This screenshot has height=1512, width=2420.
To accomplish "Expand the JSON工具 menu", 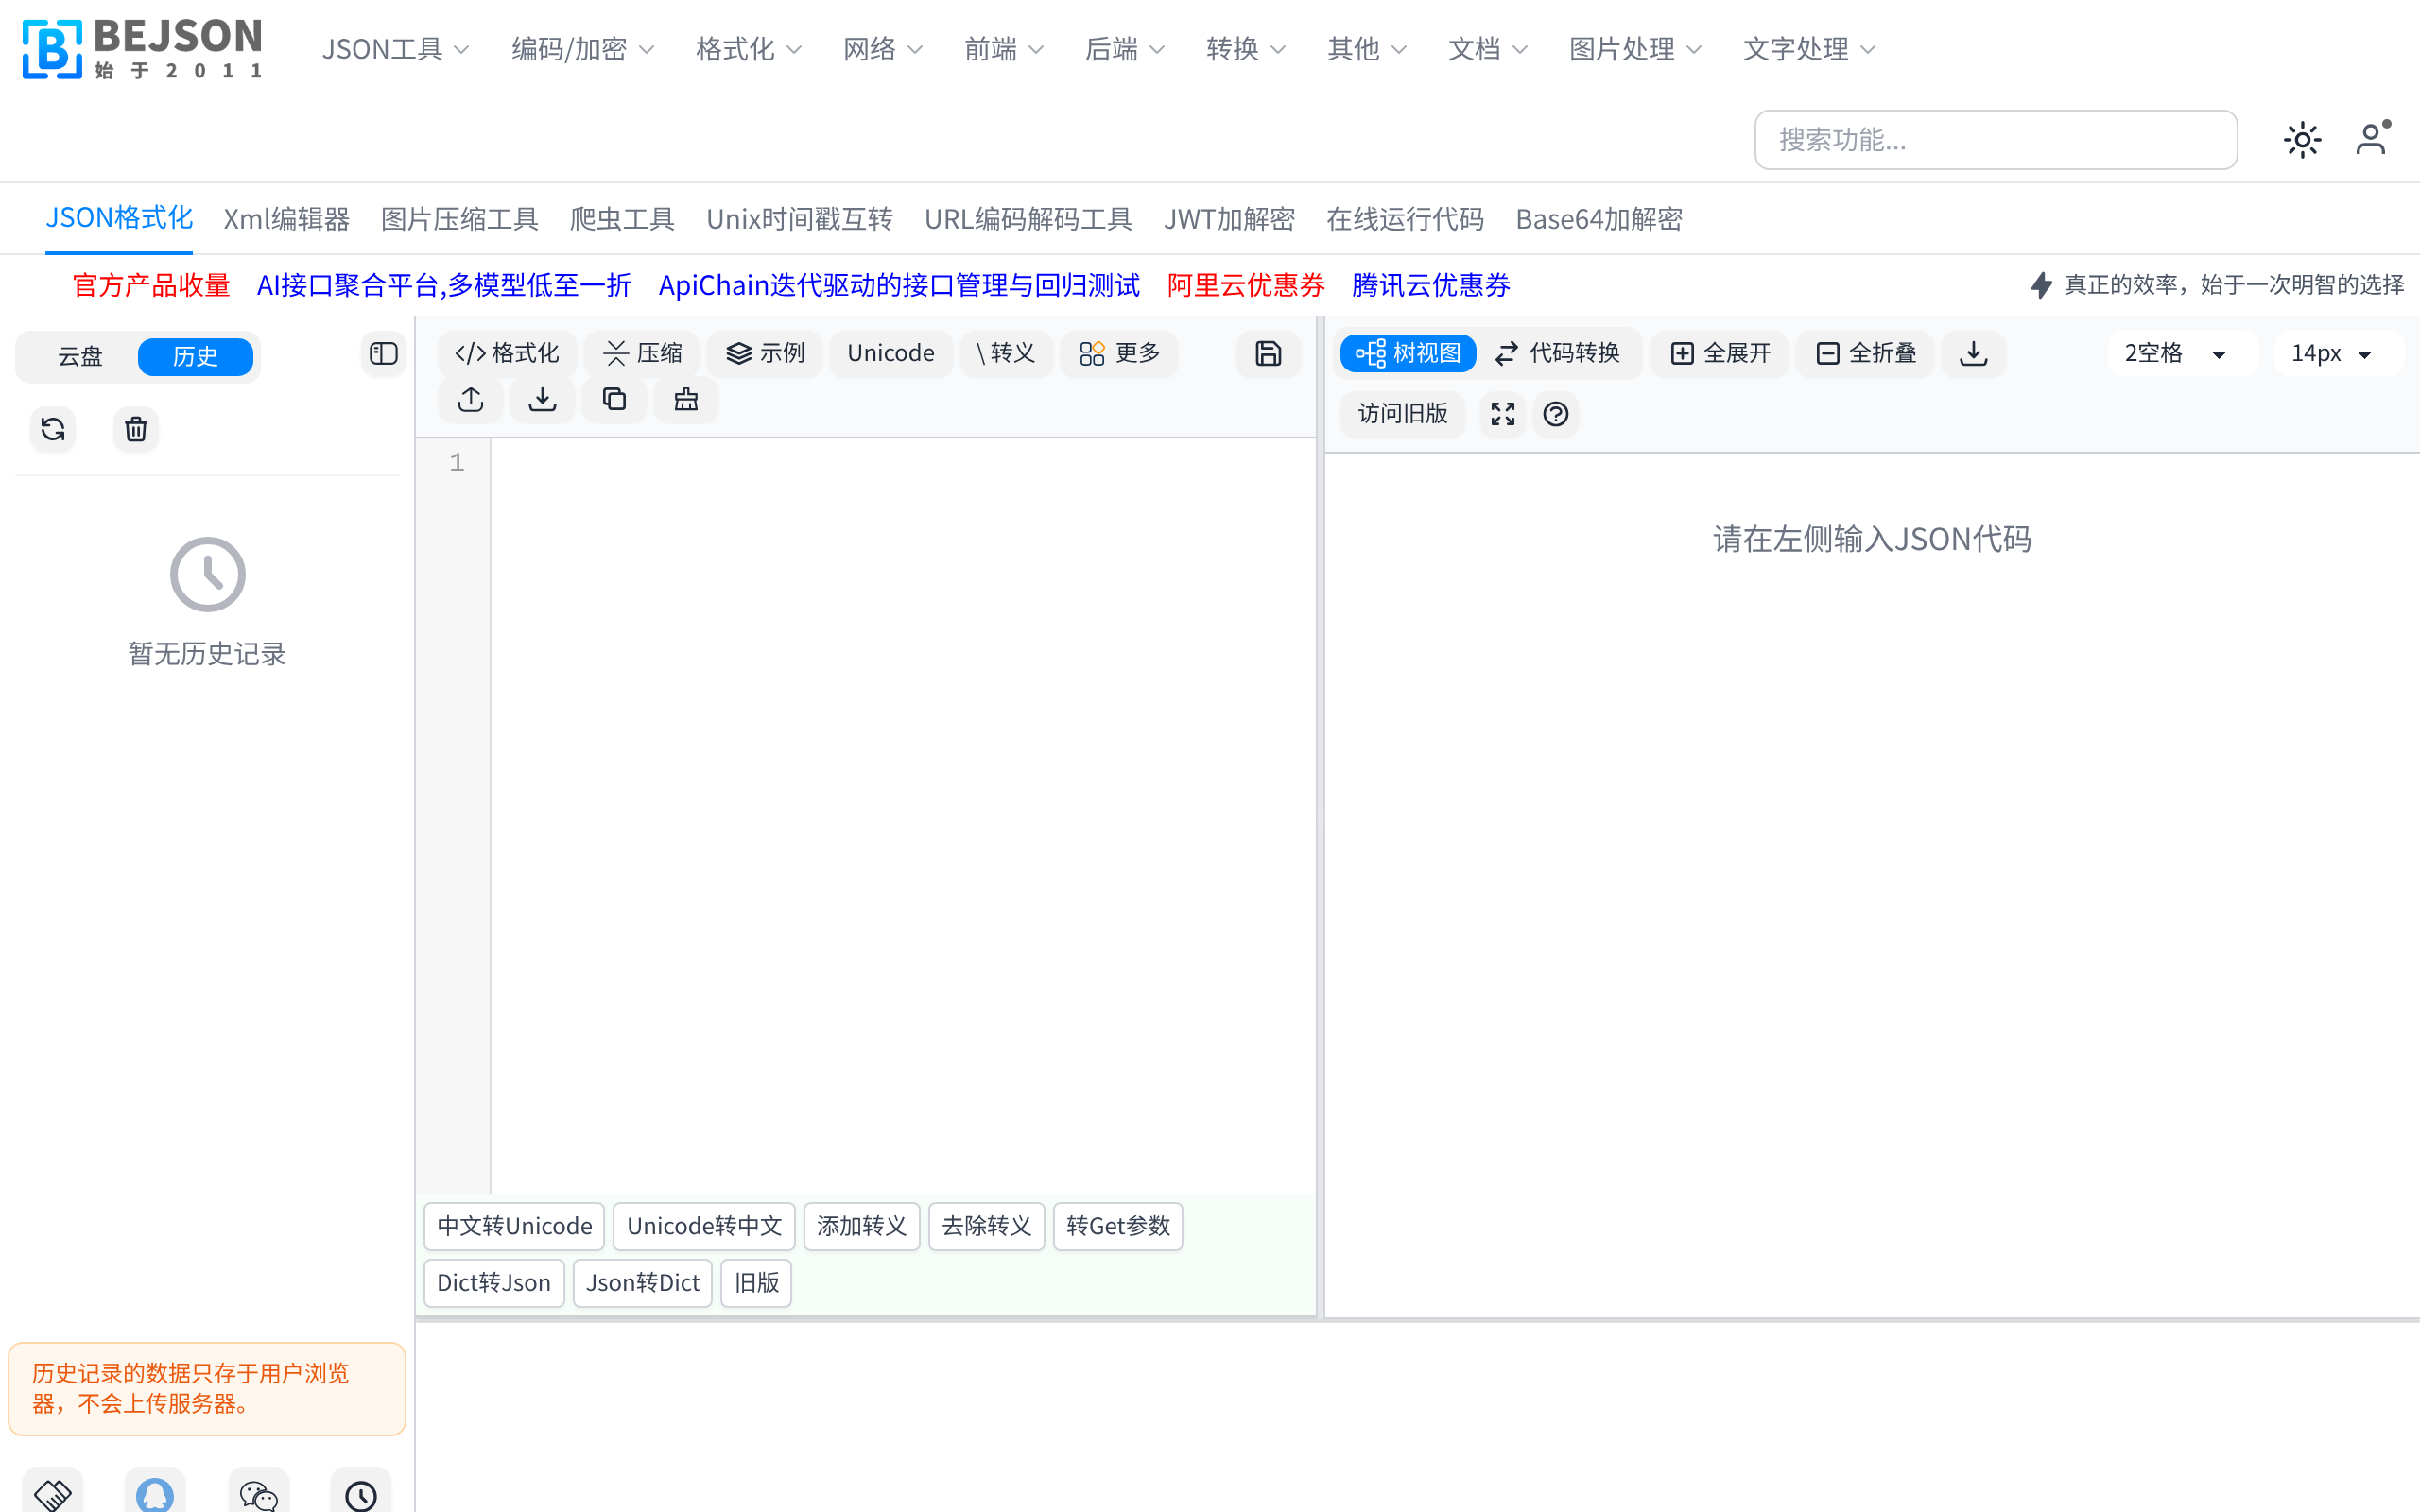I will [x=395, y=49].
